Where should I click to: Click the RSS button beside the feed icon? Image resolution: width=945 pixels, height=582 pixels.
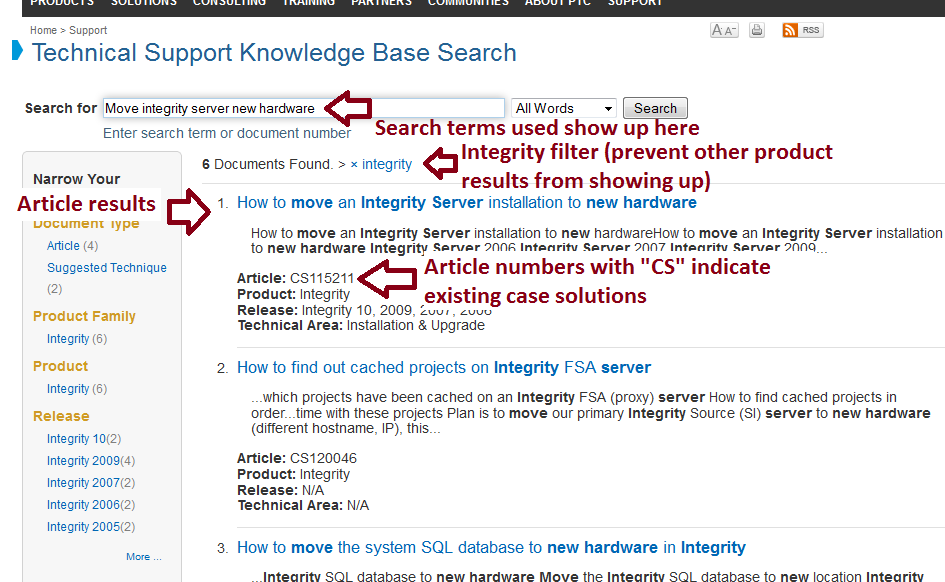coord(811,30)
